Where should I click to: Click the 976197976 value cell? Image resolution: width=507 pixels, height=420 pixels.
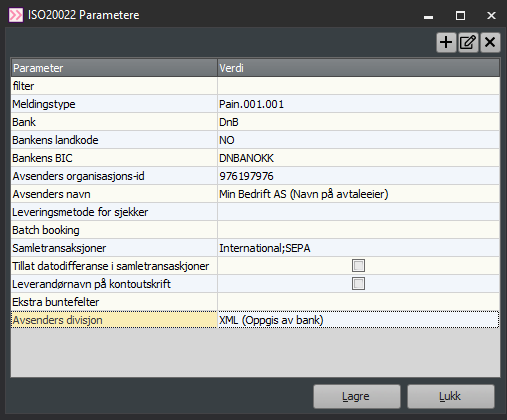358,176
